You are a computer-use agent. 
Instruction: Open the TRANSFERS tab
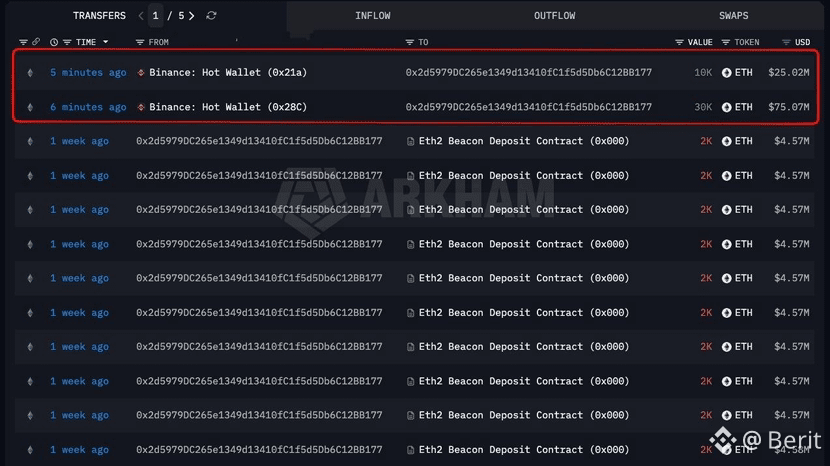click(100, 16)
